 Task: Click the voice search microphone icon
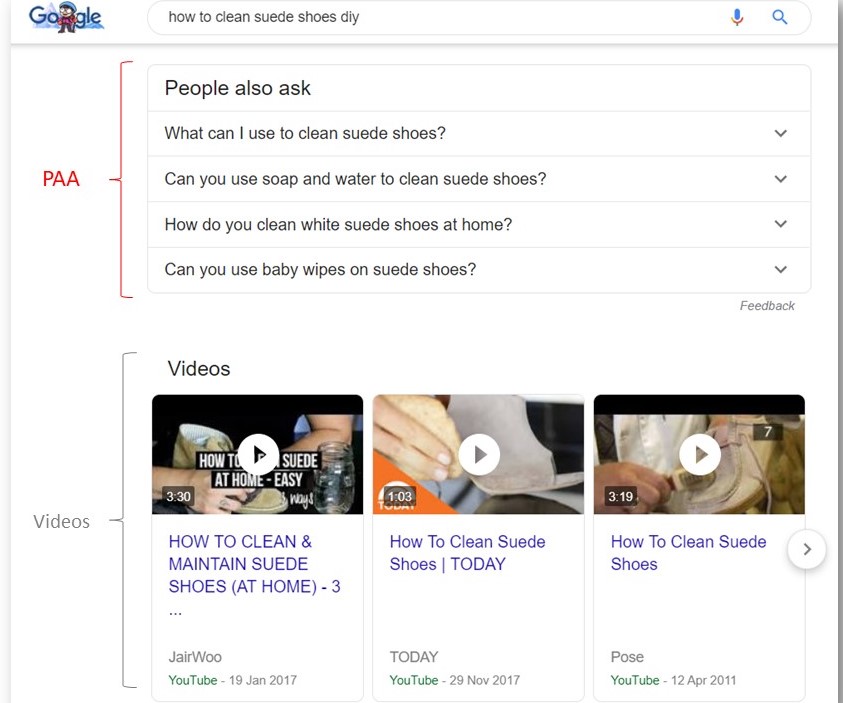[x=737, y=17]
